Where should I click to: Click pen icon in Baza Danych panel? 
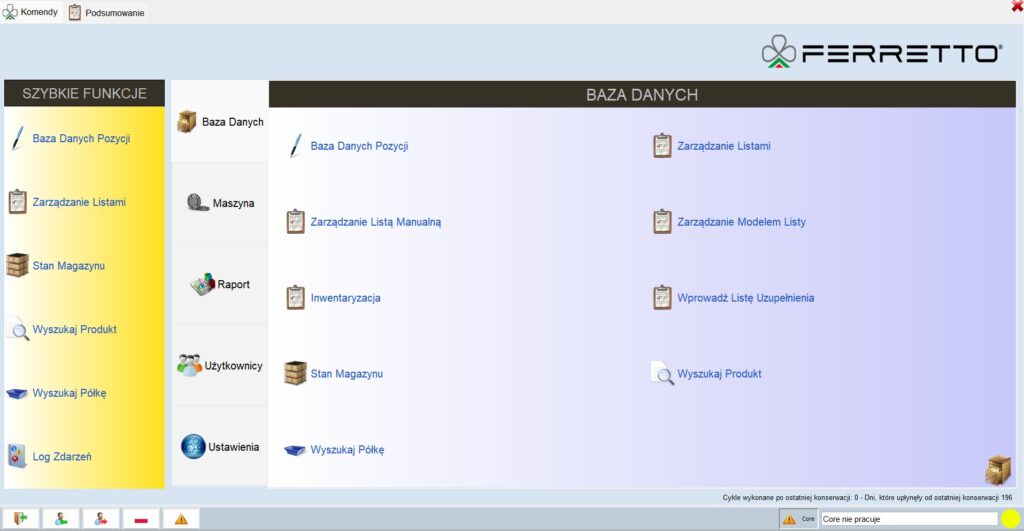296,146
